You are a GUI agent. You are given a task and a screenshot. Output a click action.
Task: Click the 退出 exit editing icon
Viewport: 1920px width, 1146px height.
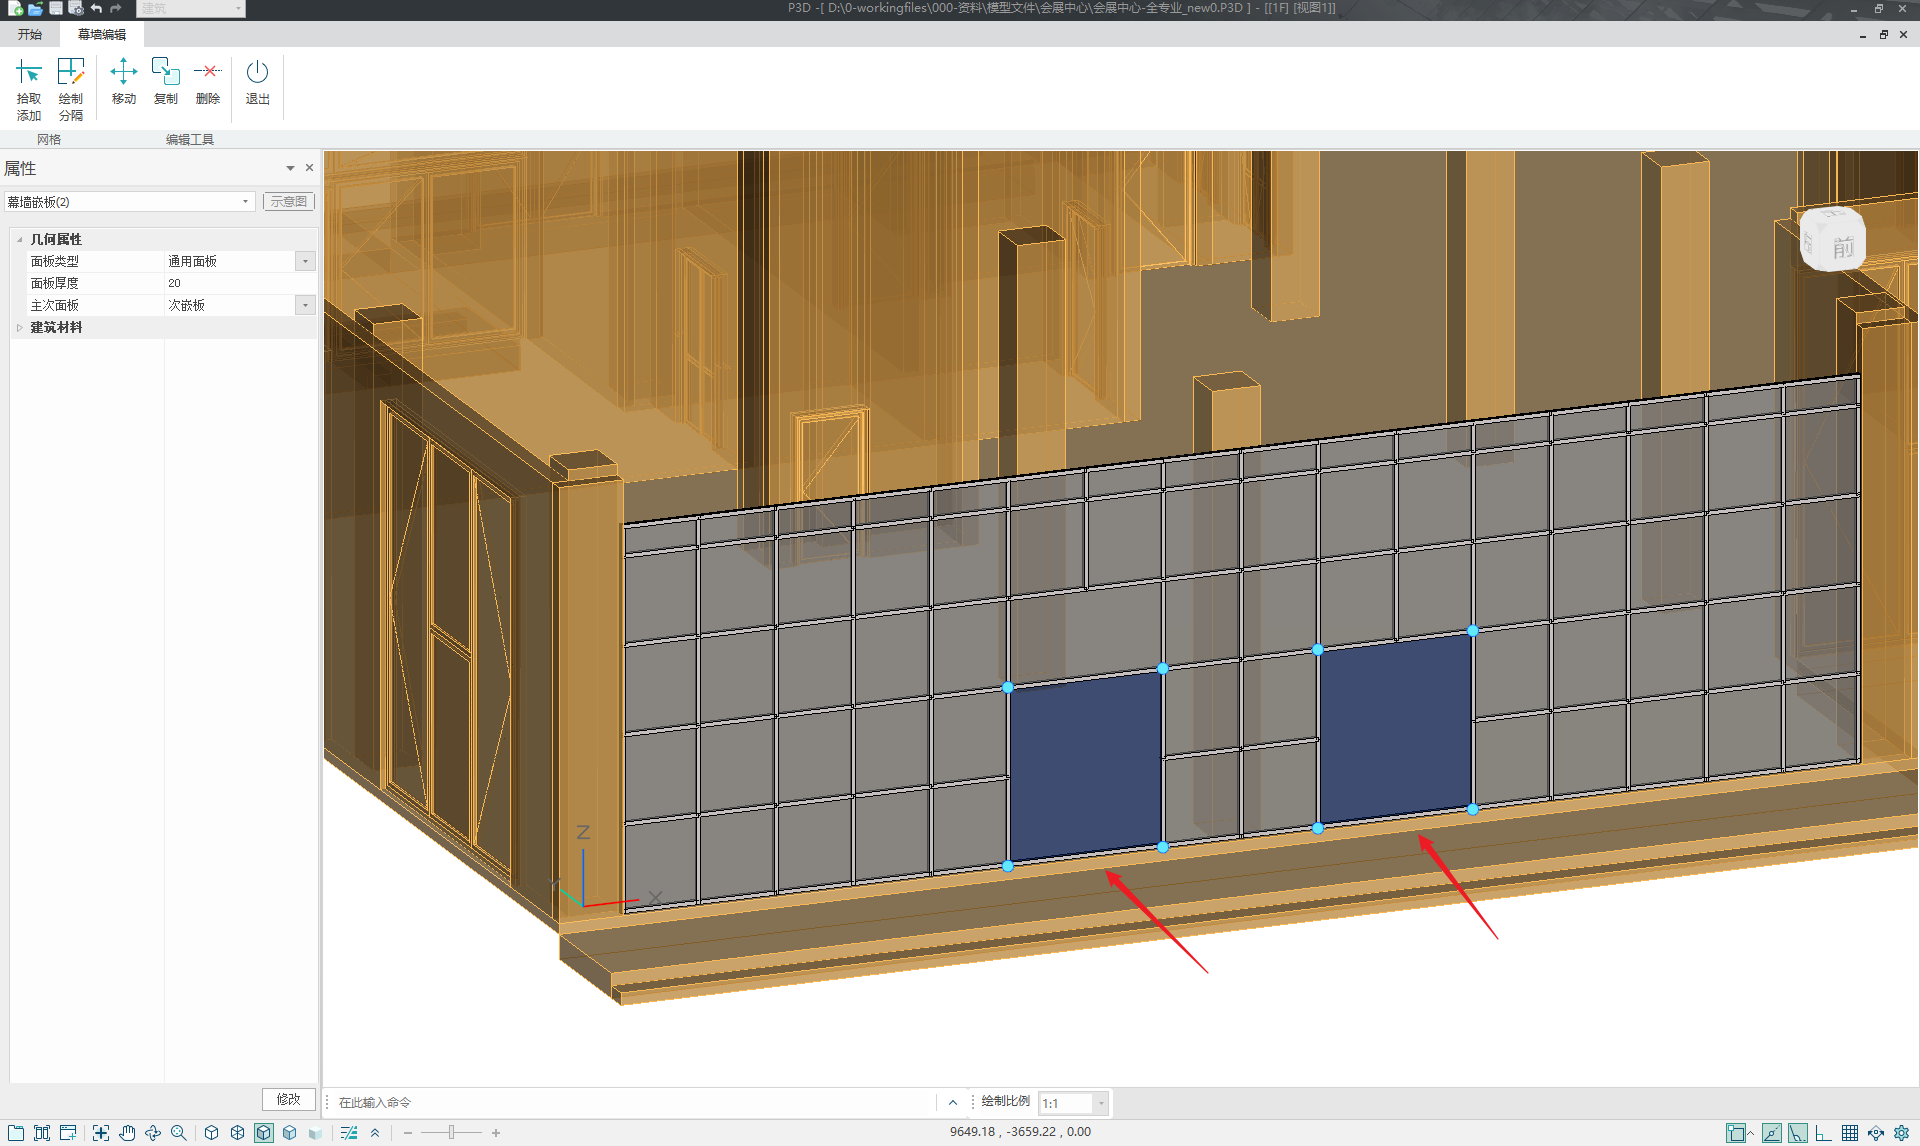coord(257,81)
